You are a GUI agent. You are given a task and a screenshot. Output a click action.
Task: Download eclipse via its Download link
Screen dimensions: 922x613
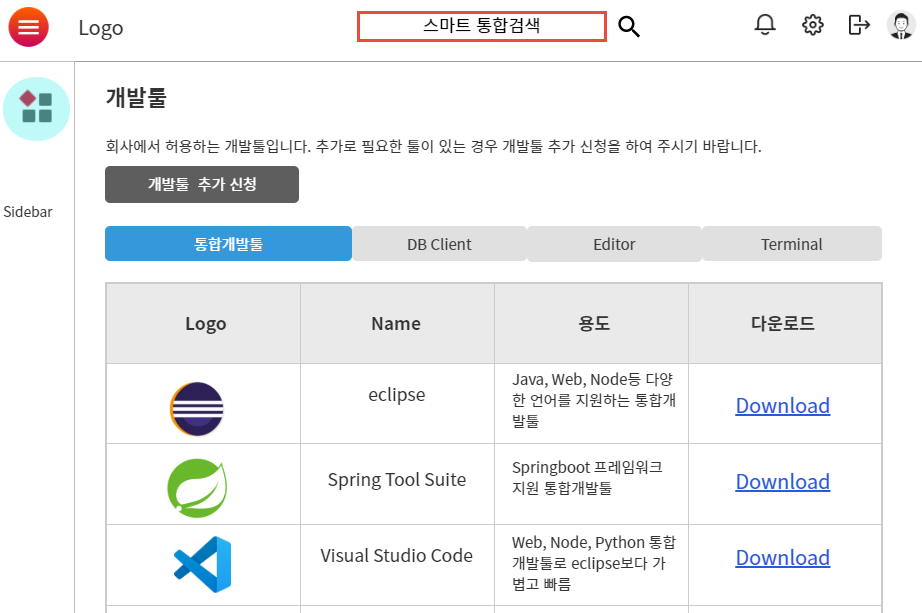[x=783, y=405]
